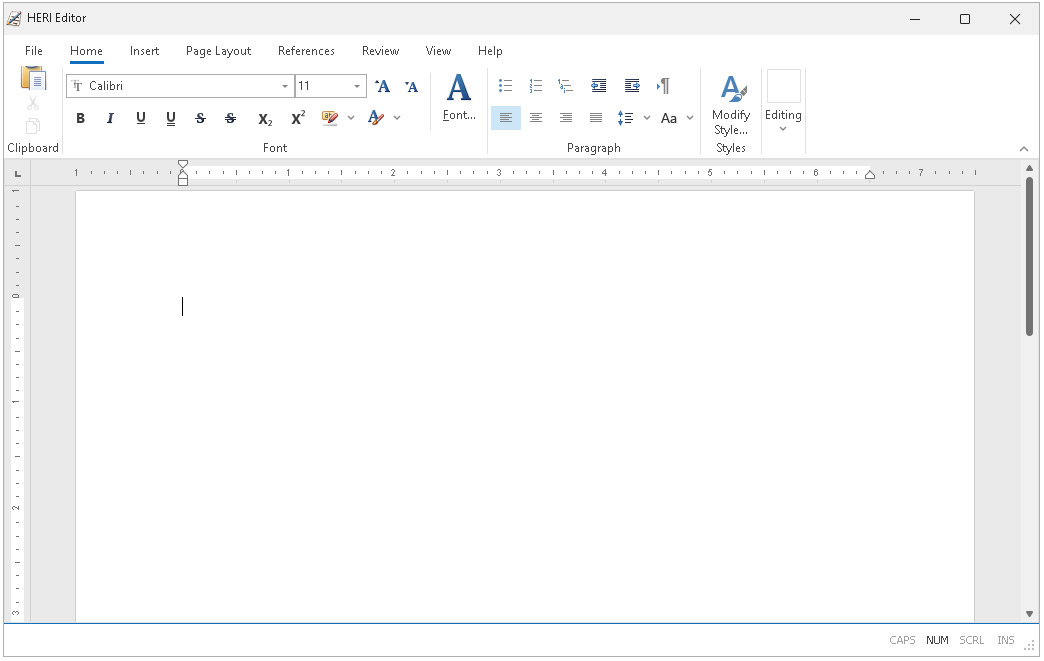The width and height of the screenshot is (1044, 661).
Task: Switch to the References tab
Action: [306, 51]
